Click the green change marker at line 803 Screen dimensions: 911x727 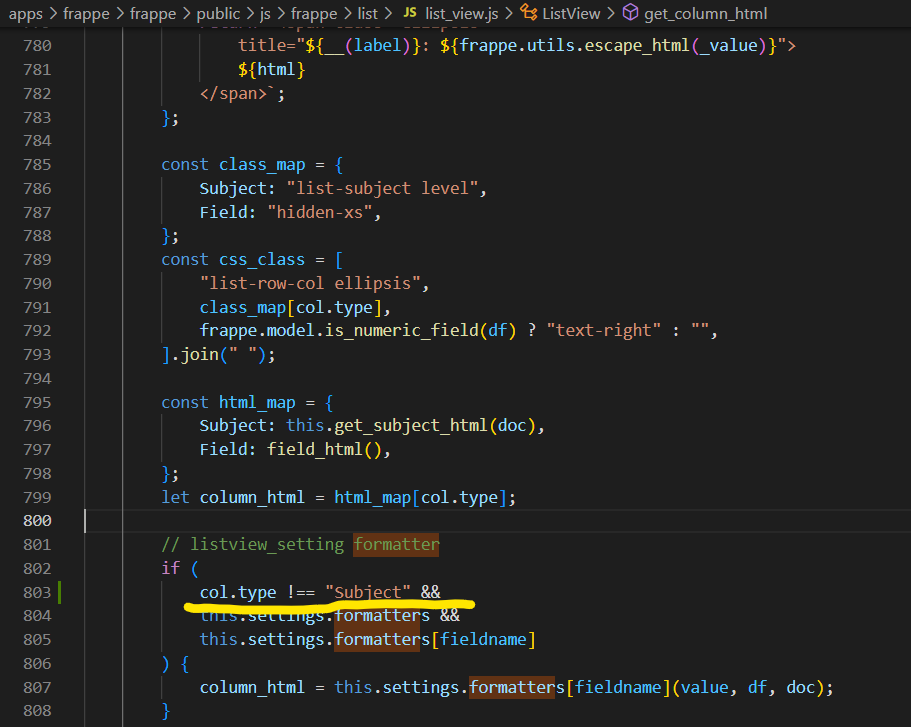pos(59,593)
